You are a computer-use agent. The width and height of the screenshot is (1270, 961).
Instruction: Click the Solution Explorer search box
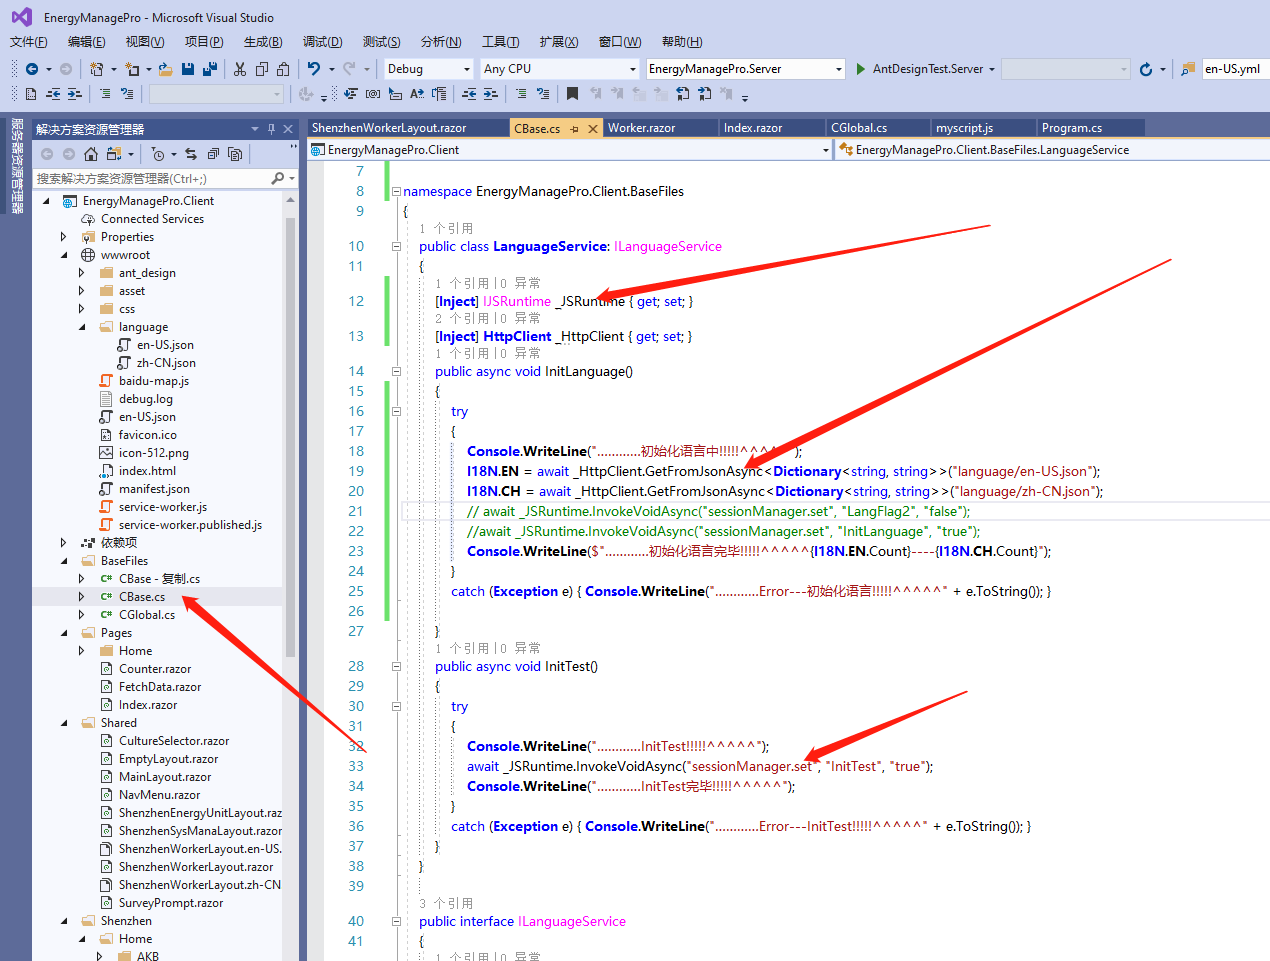pyautogui.click(x=150, y=178)
